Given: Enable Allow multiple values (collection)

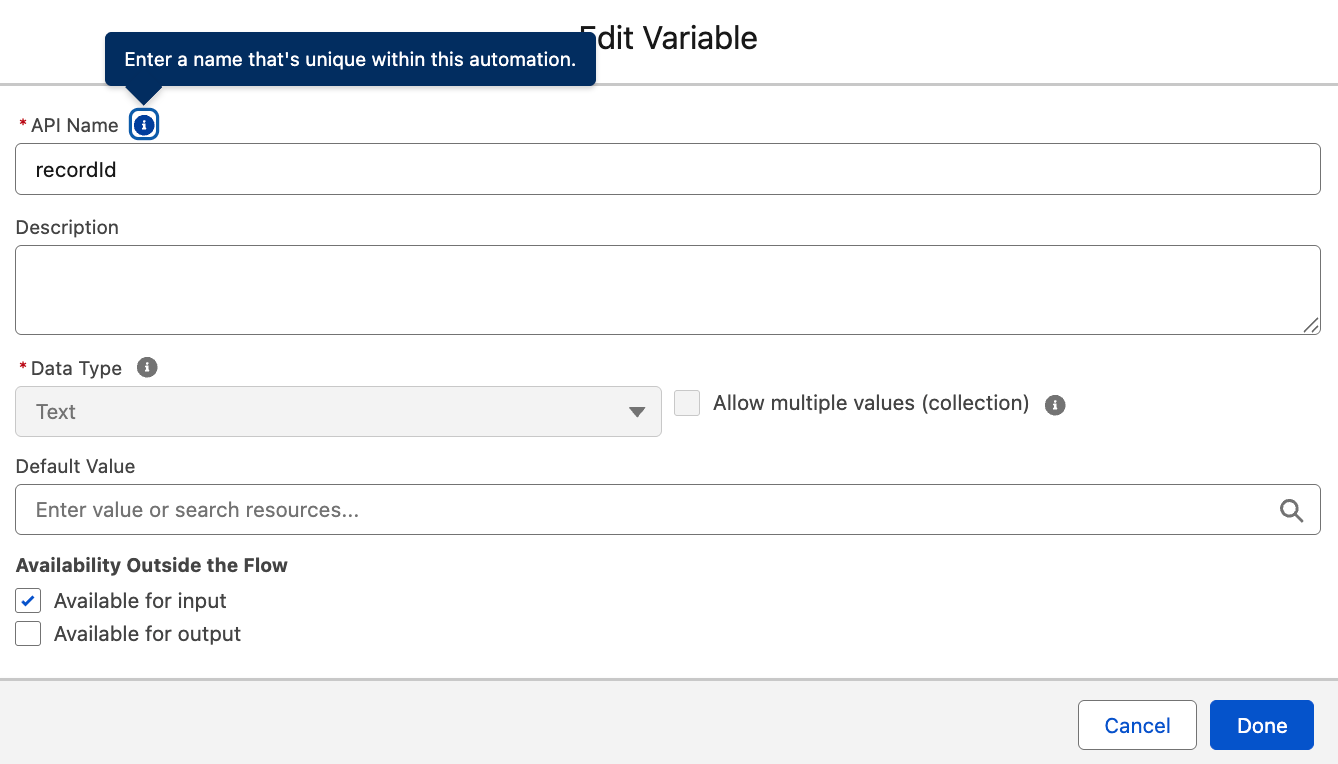Looking at the screenshot, I should (686, 402).
